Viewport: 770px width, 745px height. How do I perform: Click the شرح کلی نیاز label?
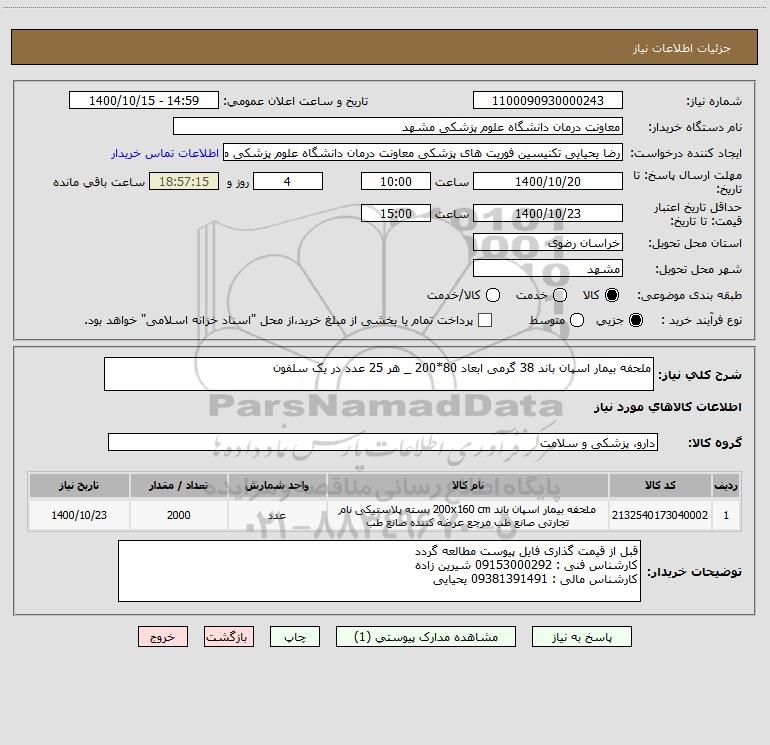click(700, 375)
